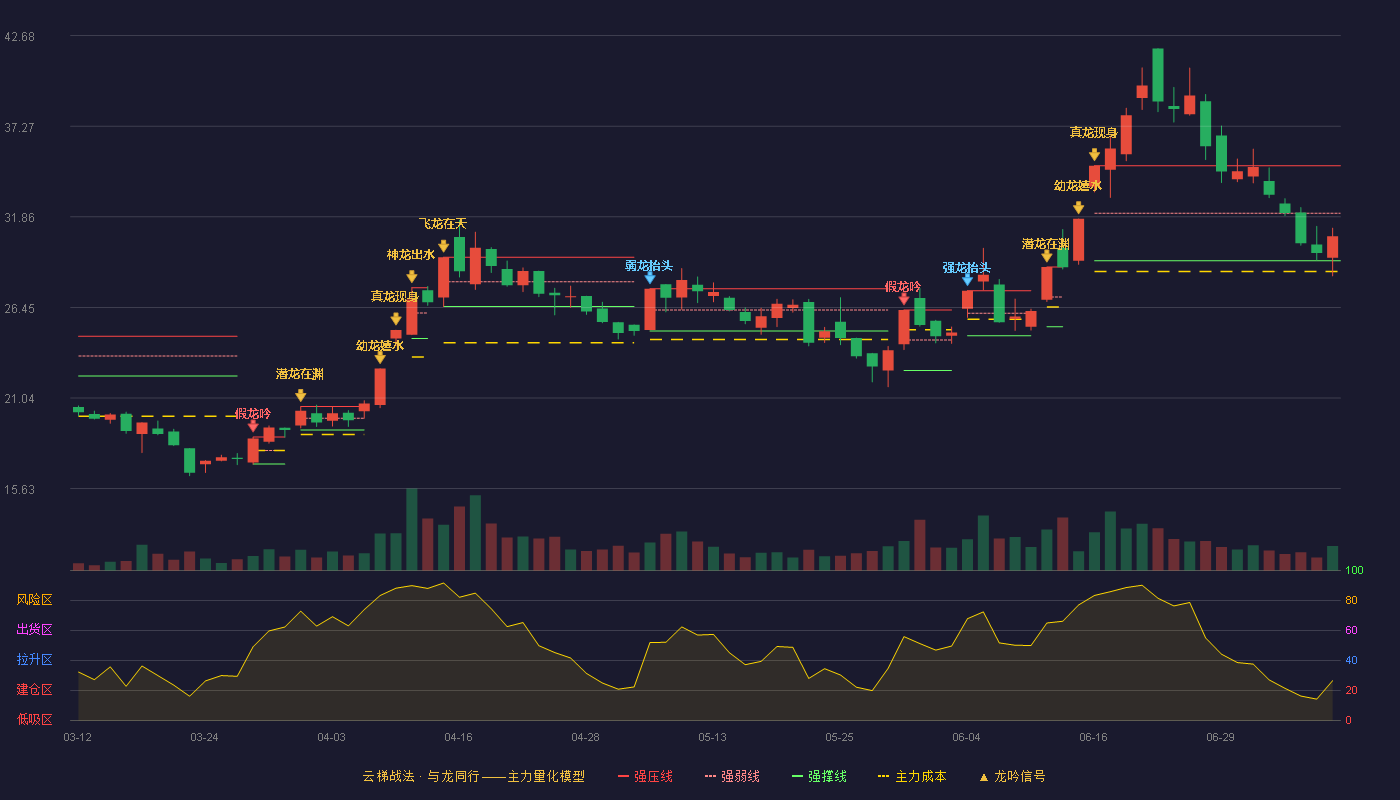Toggle the 强压线 legend entry
Viewport: 1400px width, 800px height.
645,776
